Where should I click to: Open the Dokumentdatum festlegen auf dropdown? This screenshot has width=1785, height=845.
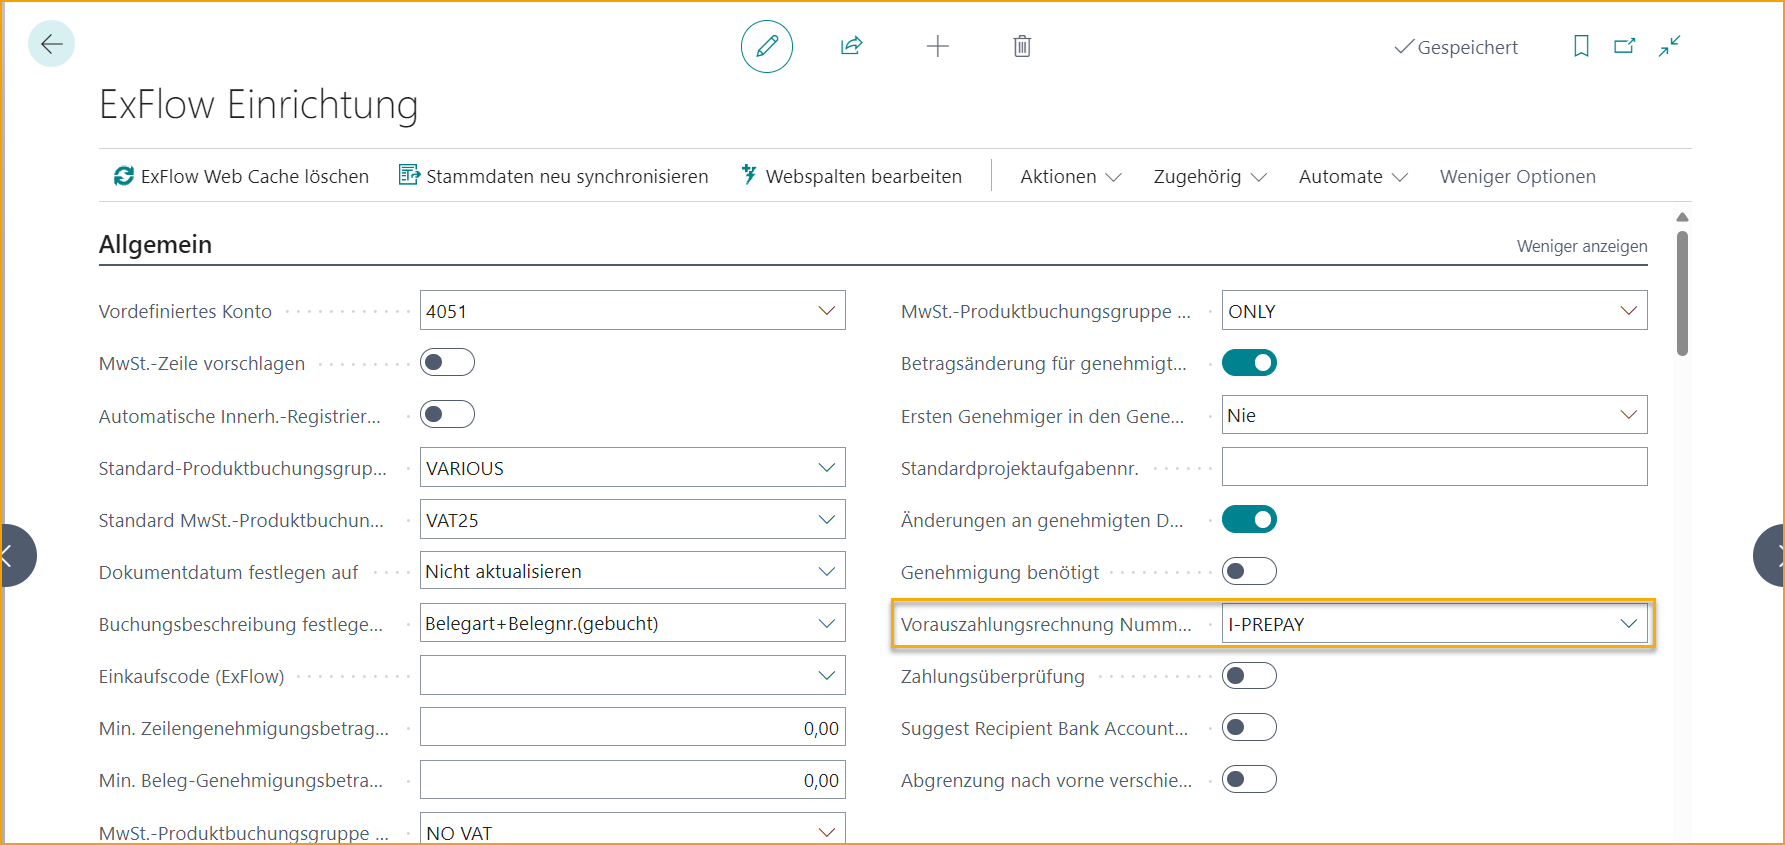(x=826, y=571)
